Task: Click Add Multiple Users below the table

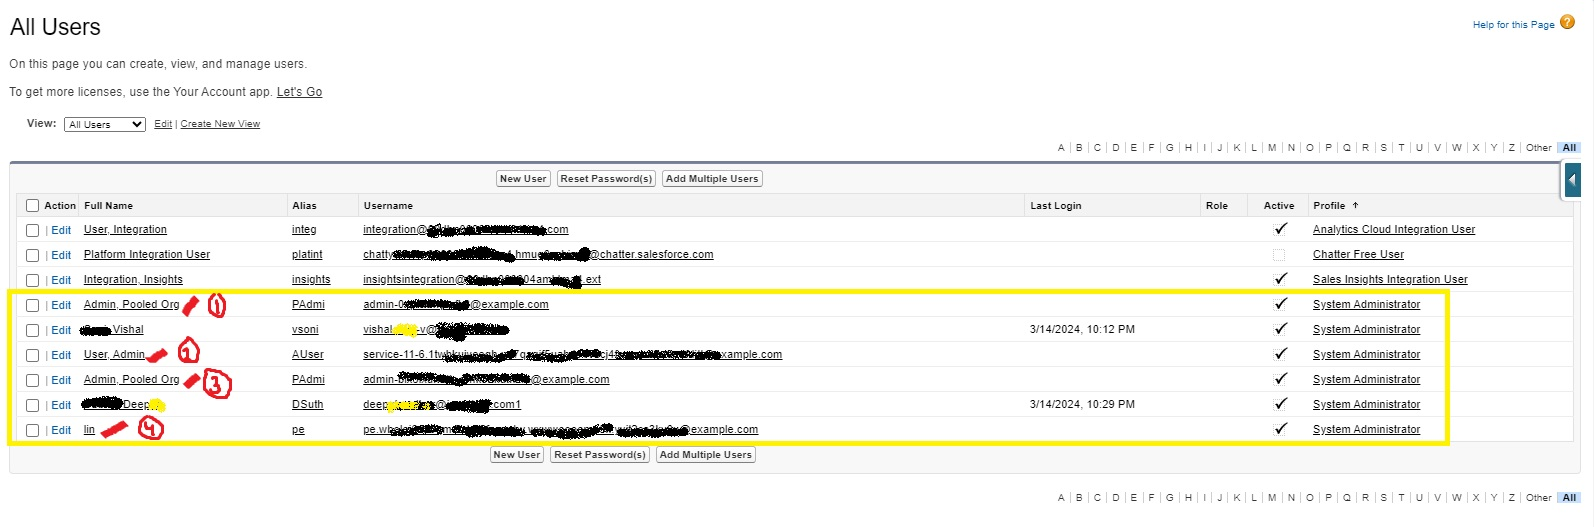Action: click(706, 455)
